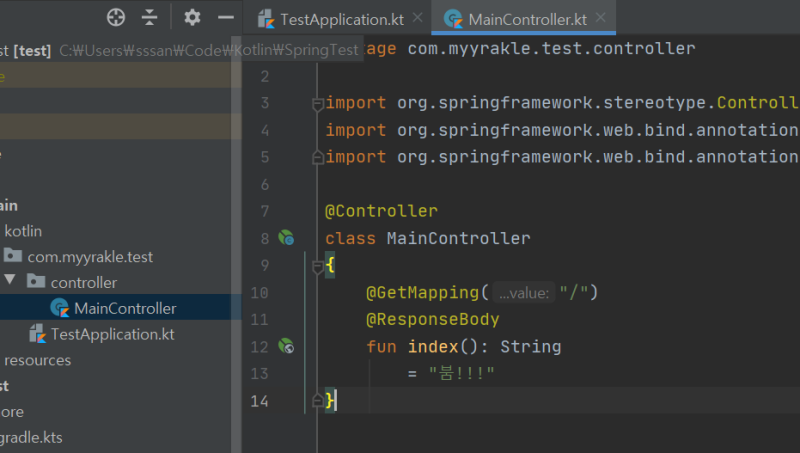Close the MainController.kt tab

click(x=600, y=19)
